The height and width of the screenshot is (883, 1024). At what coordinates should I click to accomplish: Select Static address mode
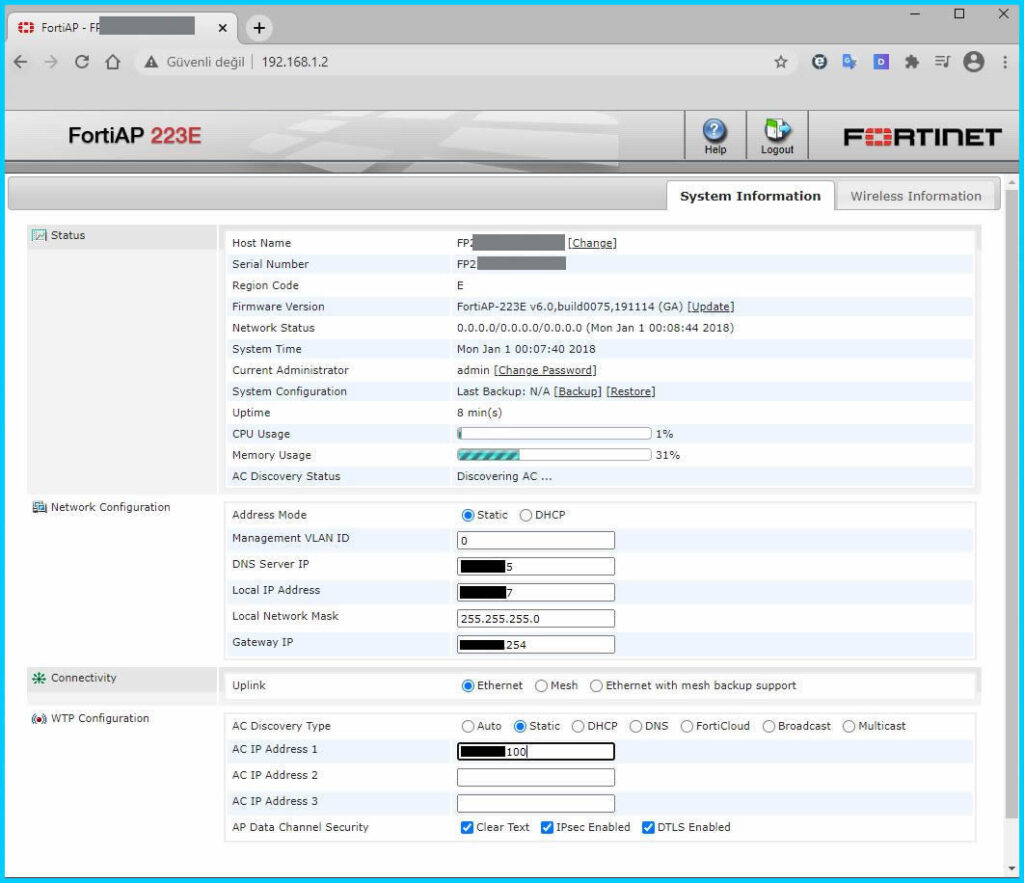468,515
